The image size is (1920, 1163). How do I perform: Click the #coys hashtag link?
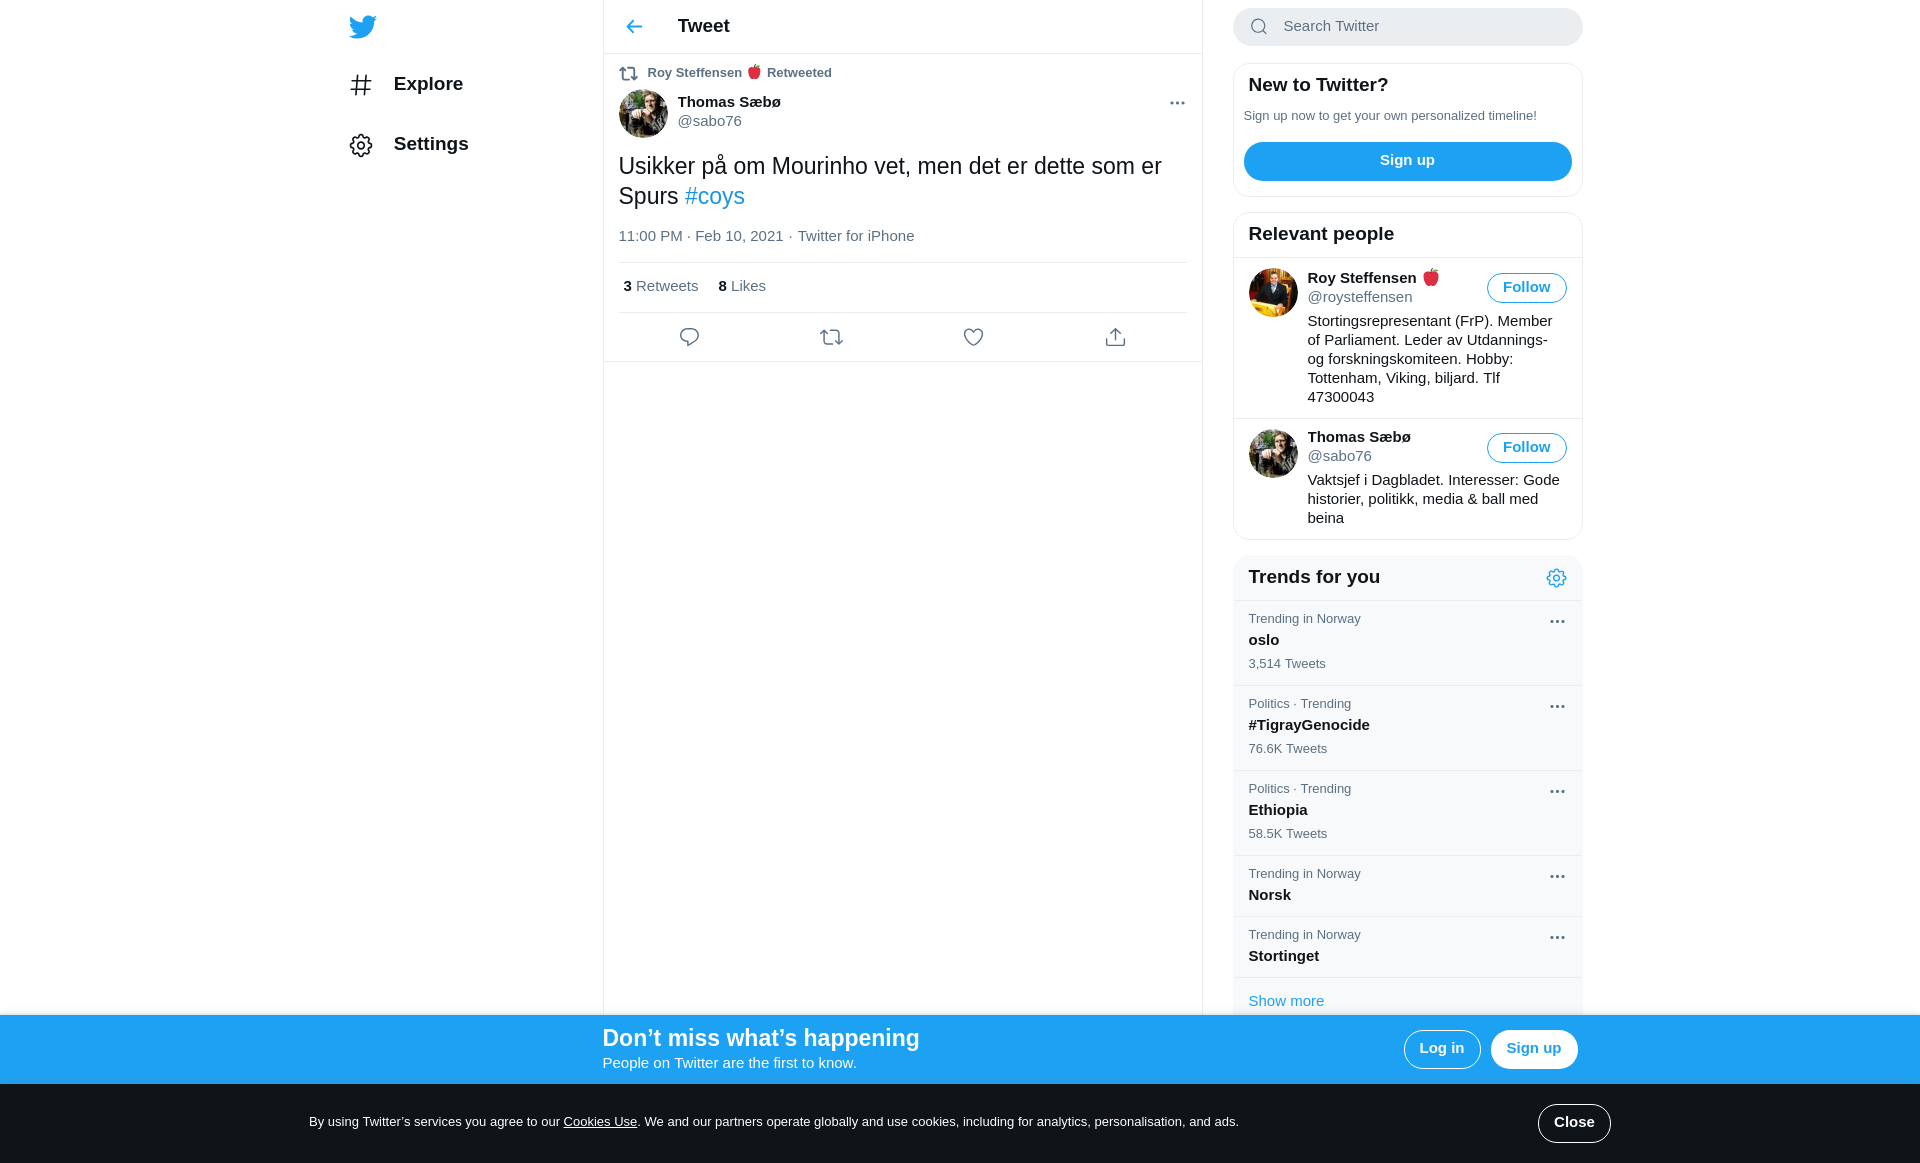714,197
